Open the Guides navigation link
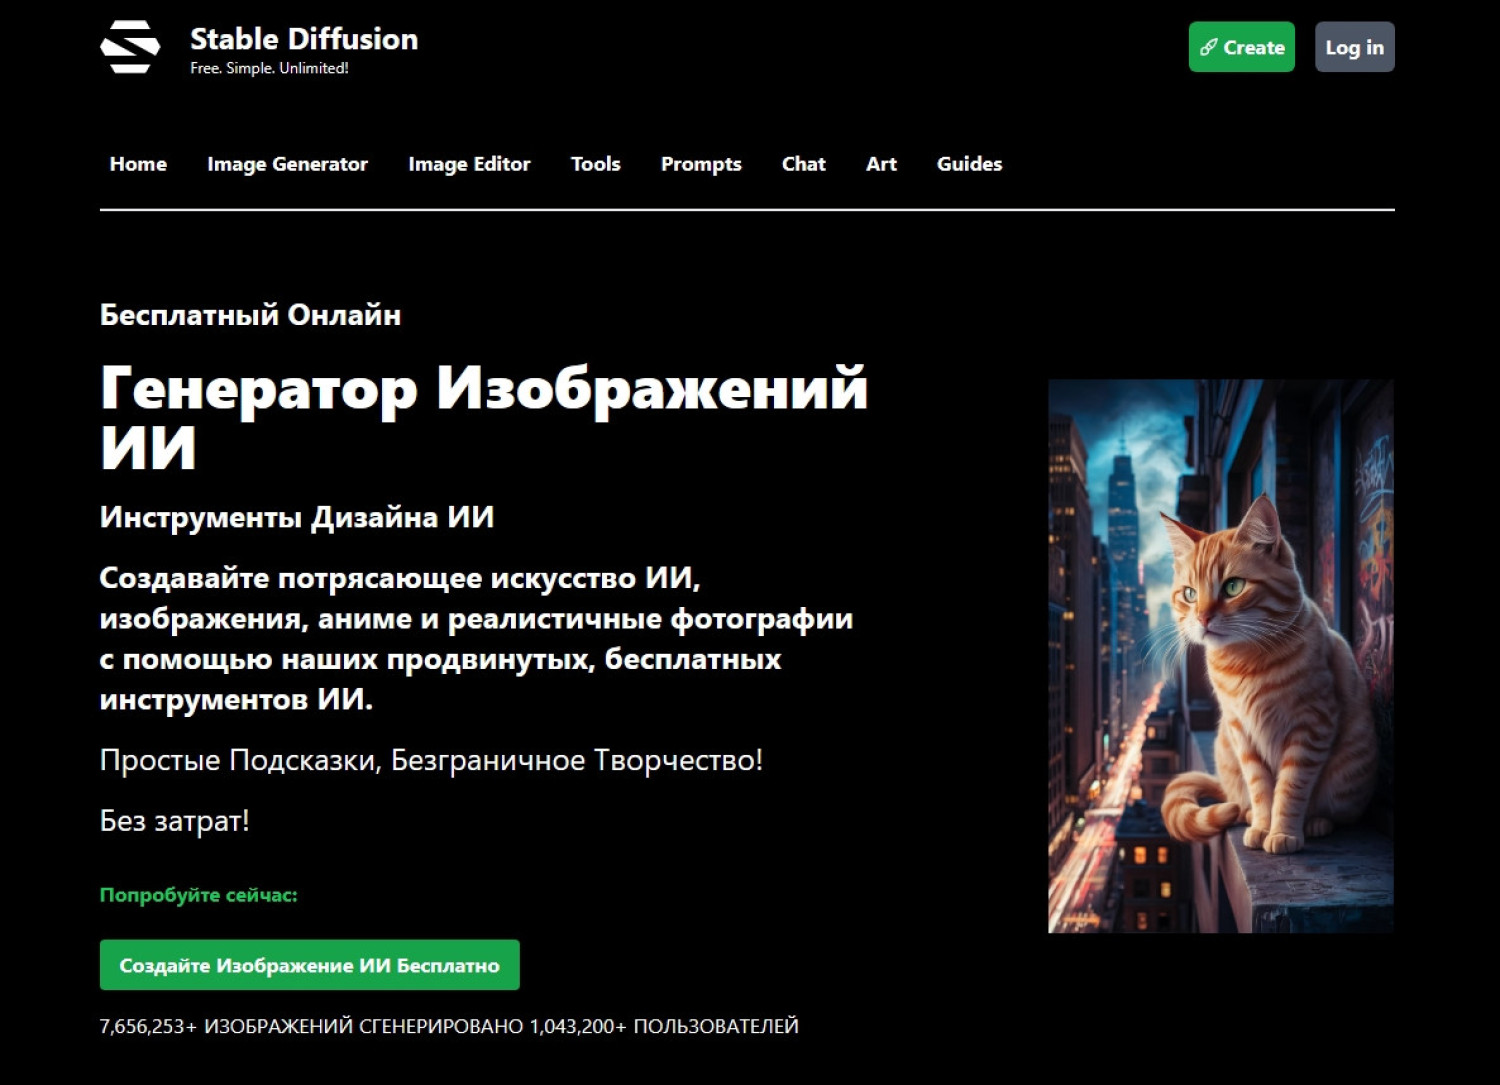 tap(969, 164)
